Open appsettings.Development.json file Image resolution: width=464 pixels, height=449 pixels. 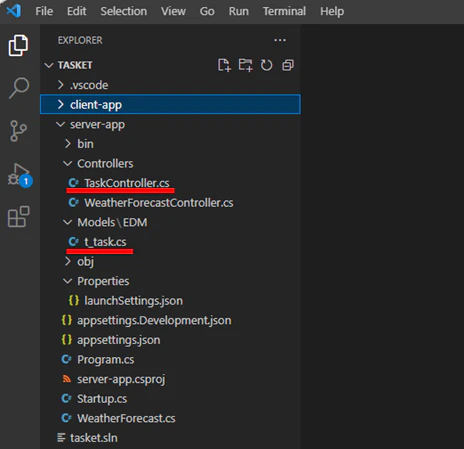point(154,320)
